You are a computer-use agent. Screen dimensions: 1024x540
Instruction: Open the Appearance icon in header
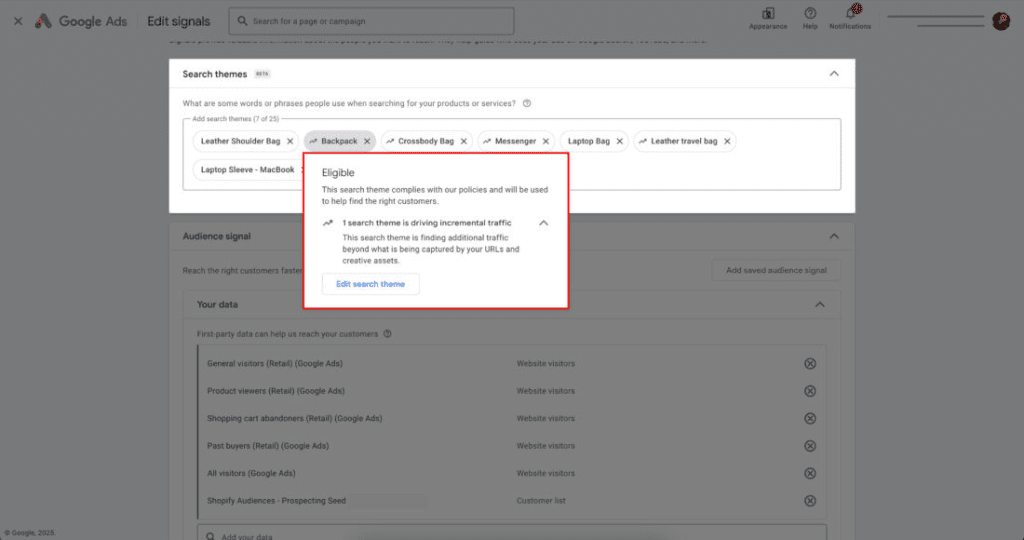pos(768,14)
